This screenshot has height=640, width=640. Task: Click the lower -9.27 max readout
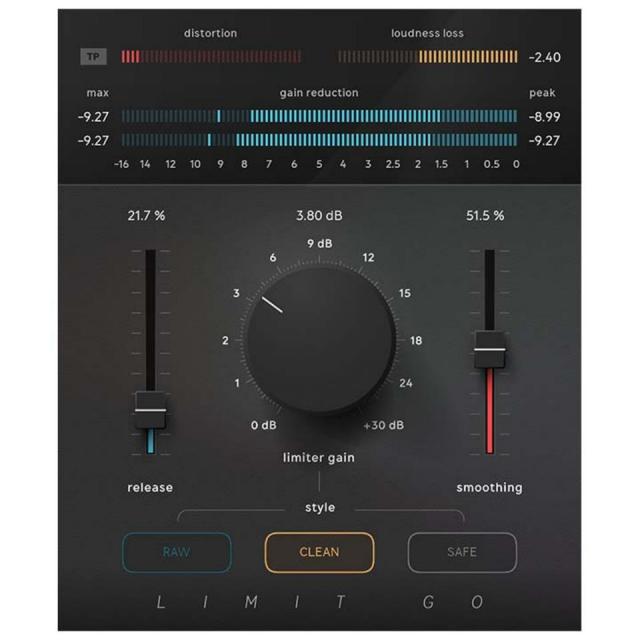click(93, 141)
